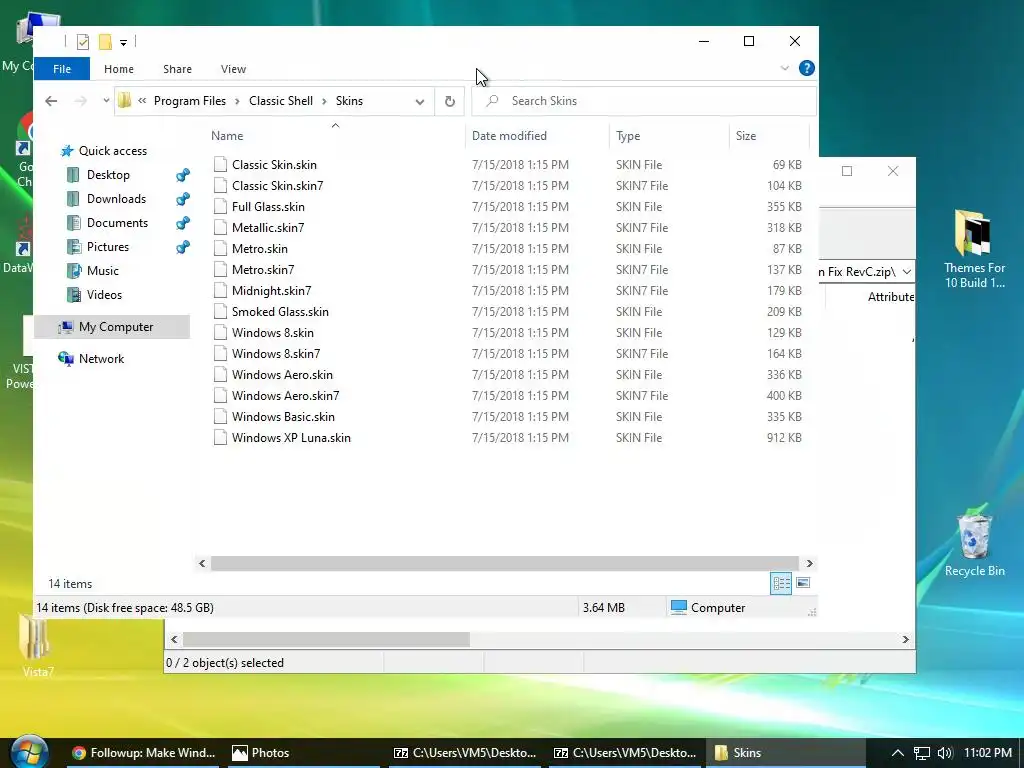Click the file list horizontal scrollbar
The height and width of the screenshot is (768, 1024).
pyautogui.click(x=504, y=563)
